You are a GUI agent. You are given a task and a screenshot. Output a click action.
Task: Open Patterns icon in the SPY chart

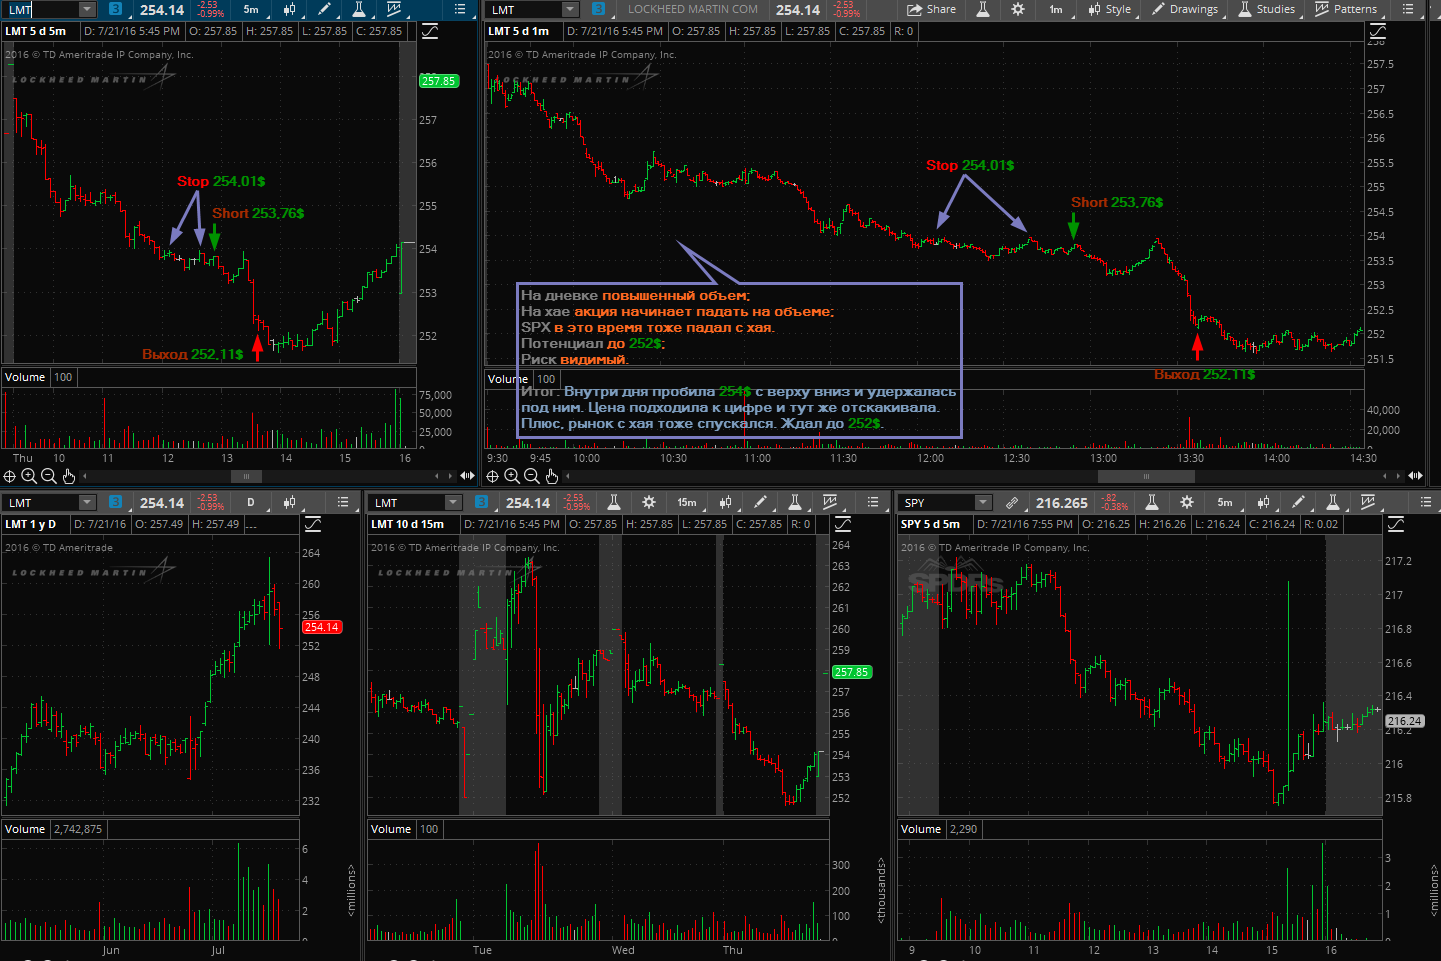[1368, 502]
